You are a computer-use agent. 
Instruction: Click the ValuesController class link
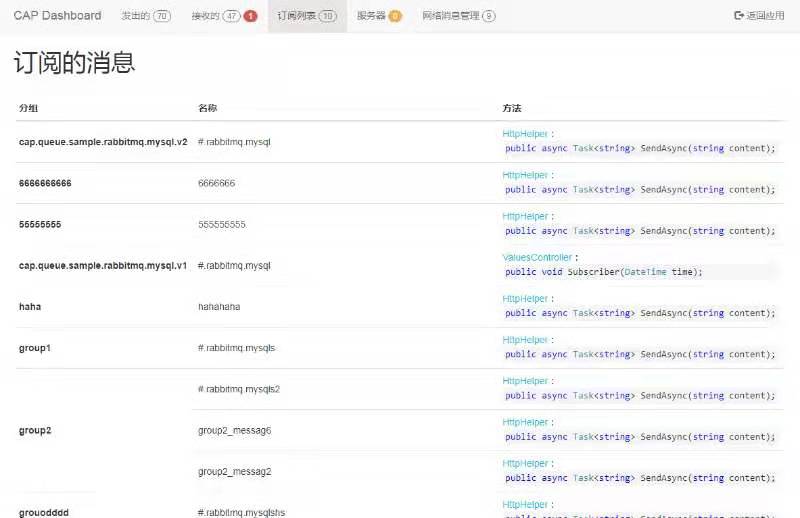tap(537, 257)
